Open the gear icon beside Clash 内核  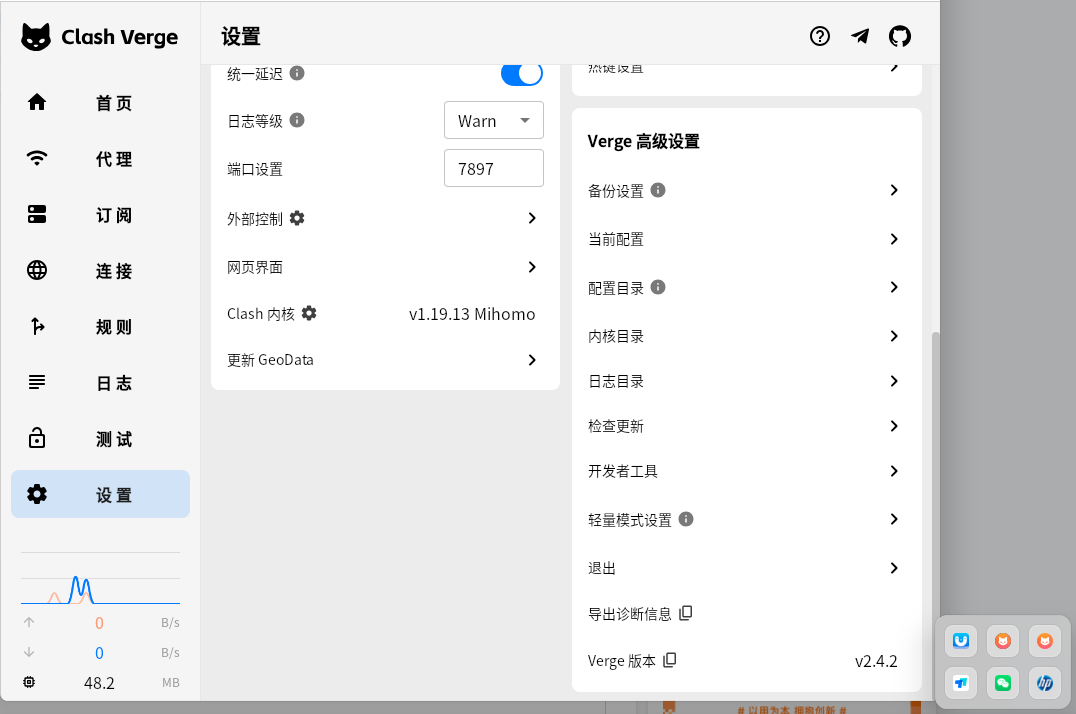tap(309, 314)
